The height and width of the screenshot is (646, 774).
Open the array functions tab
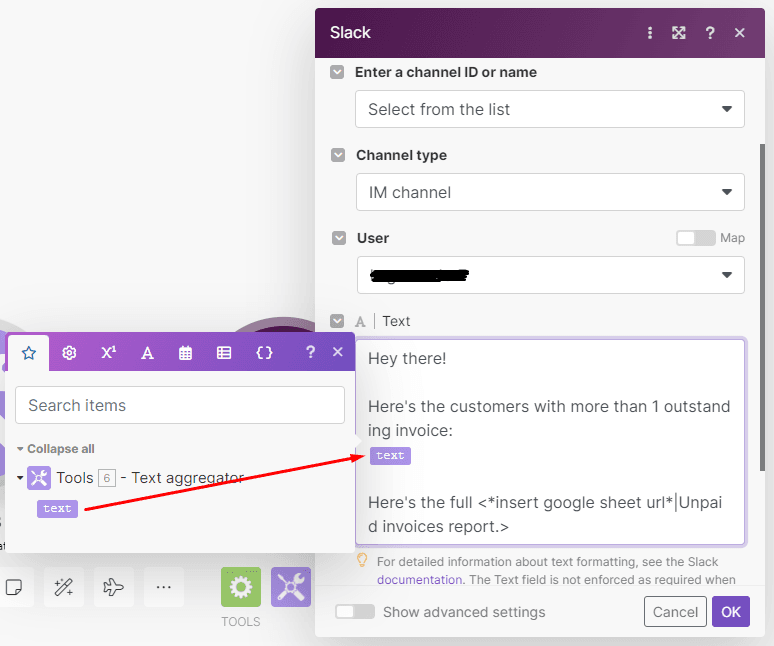pos(224,352)
